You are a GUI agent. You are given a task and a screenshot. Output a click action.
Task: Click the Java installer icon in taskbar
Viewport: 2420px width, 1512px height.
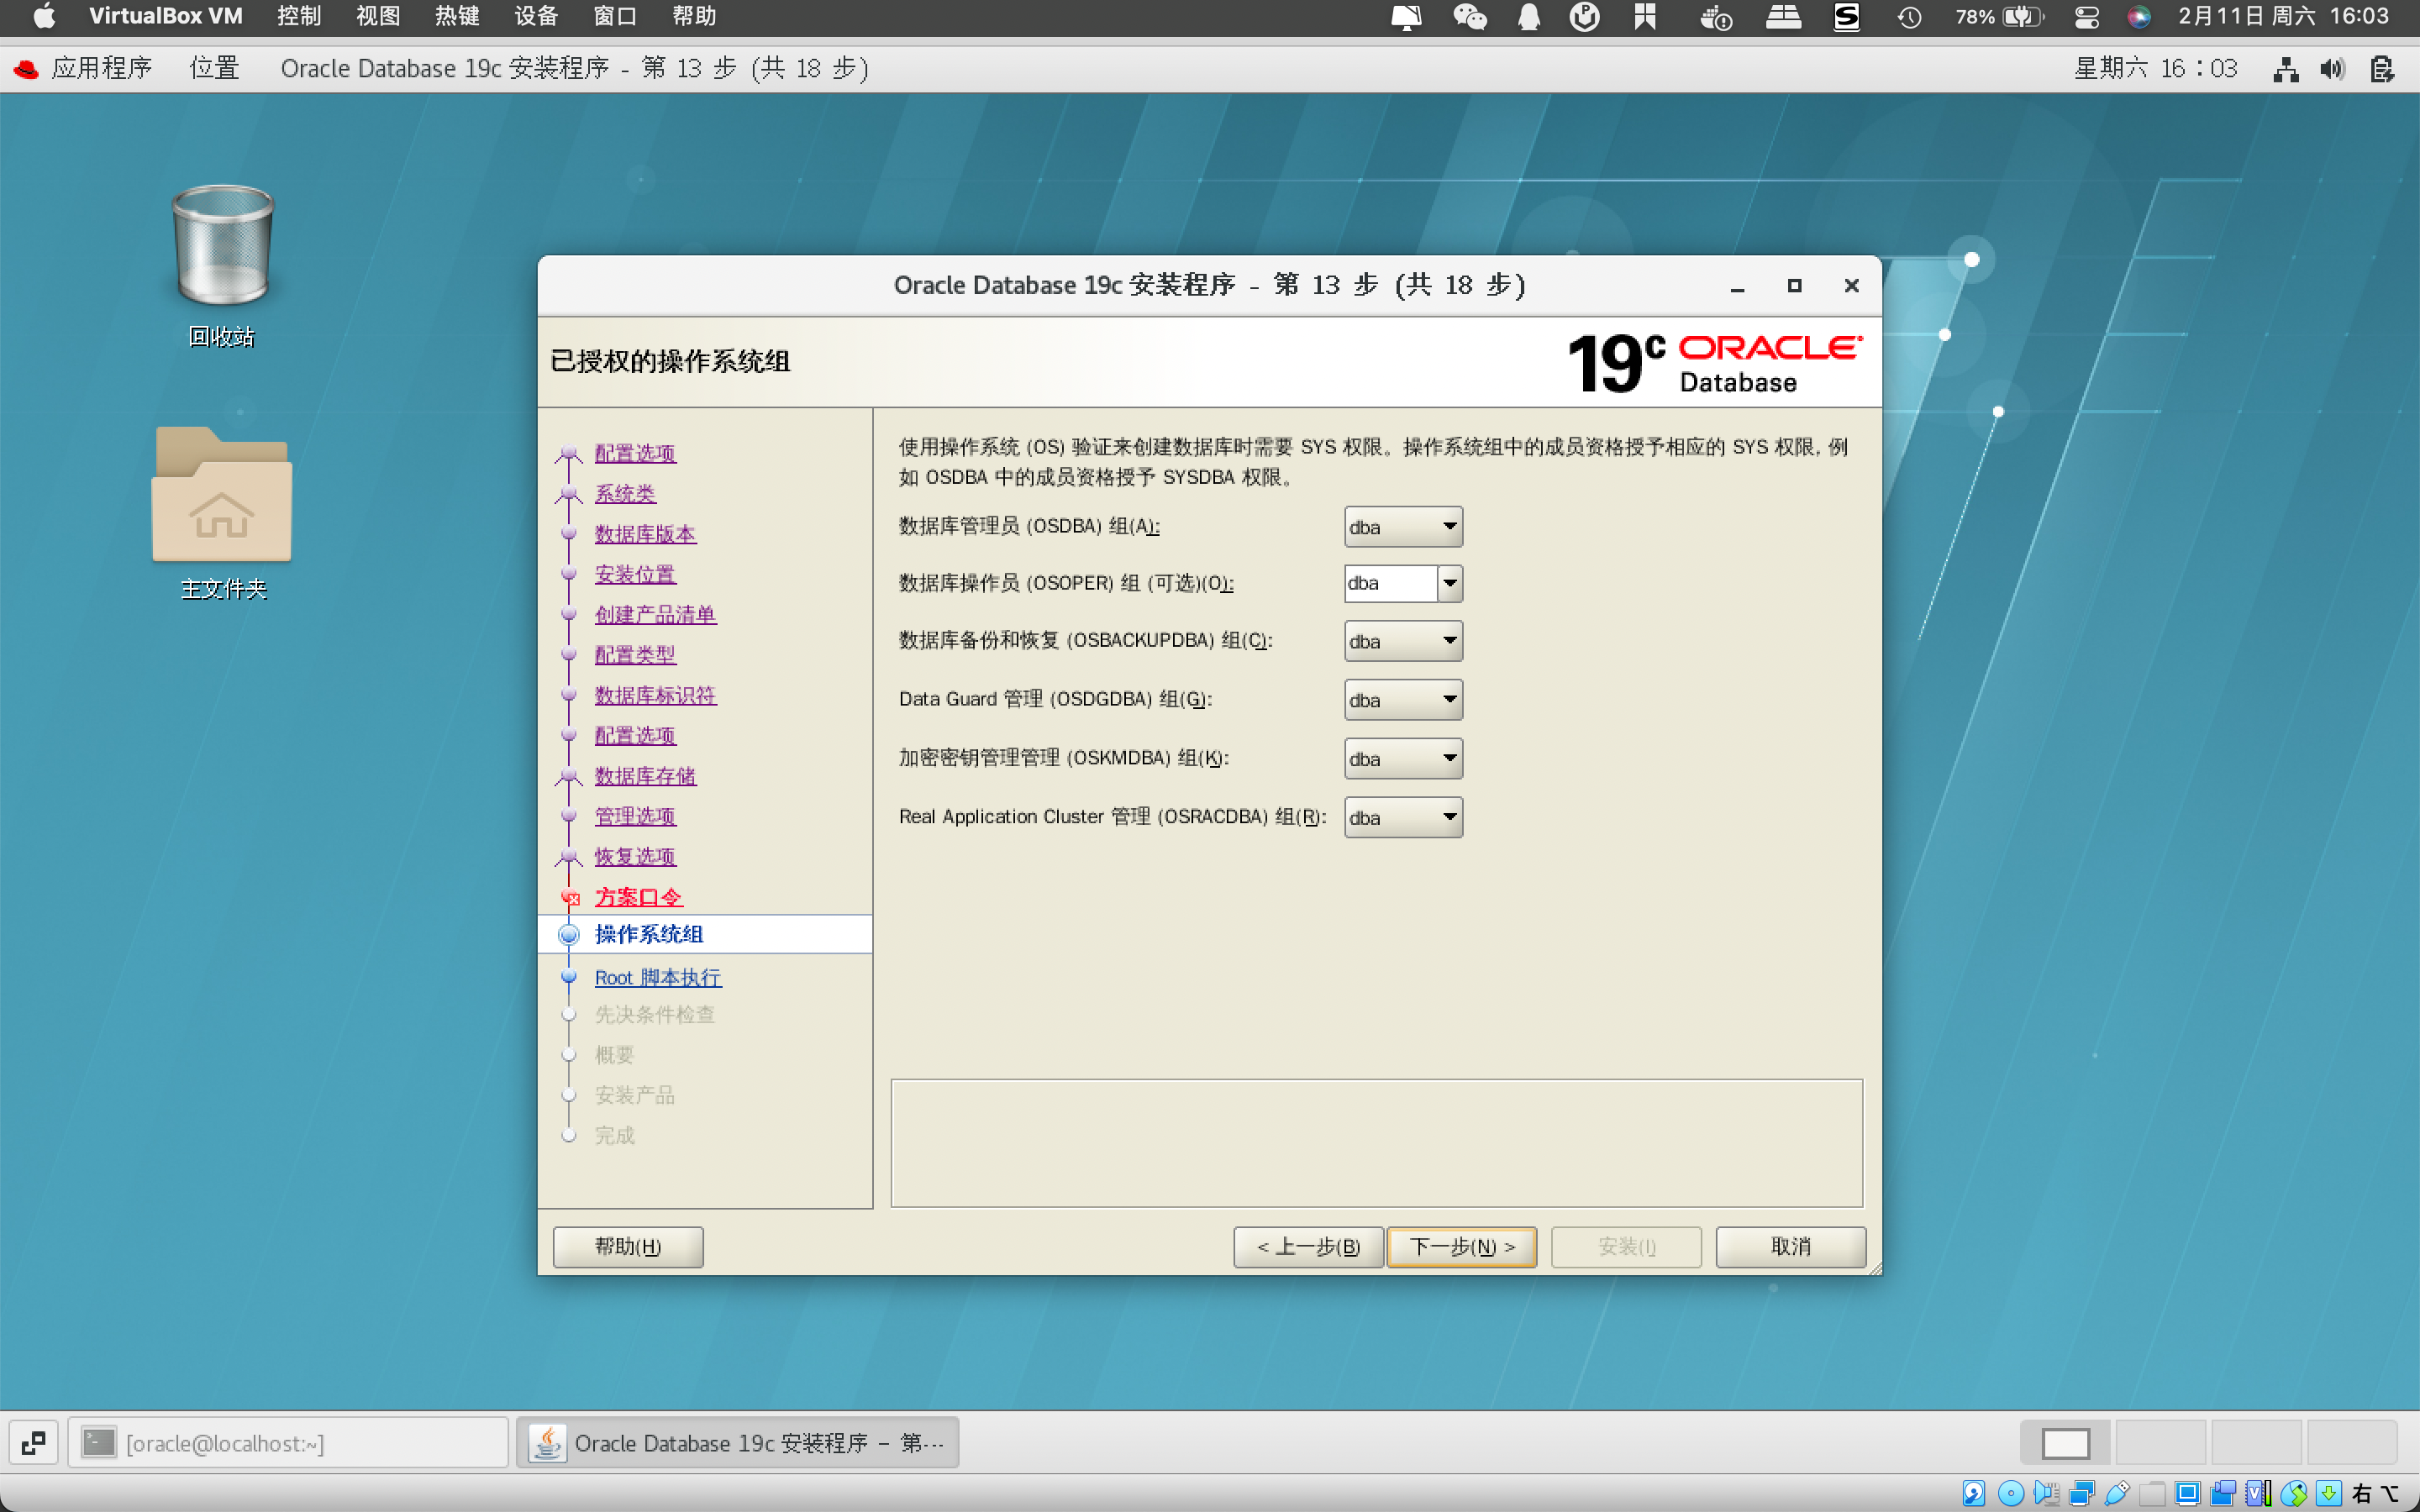tap(547, 1442)
